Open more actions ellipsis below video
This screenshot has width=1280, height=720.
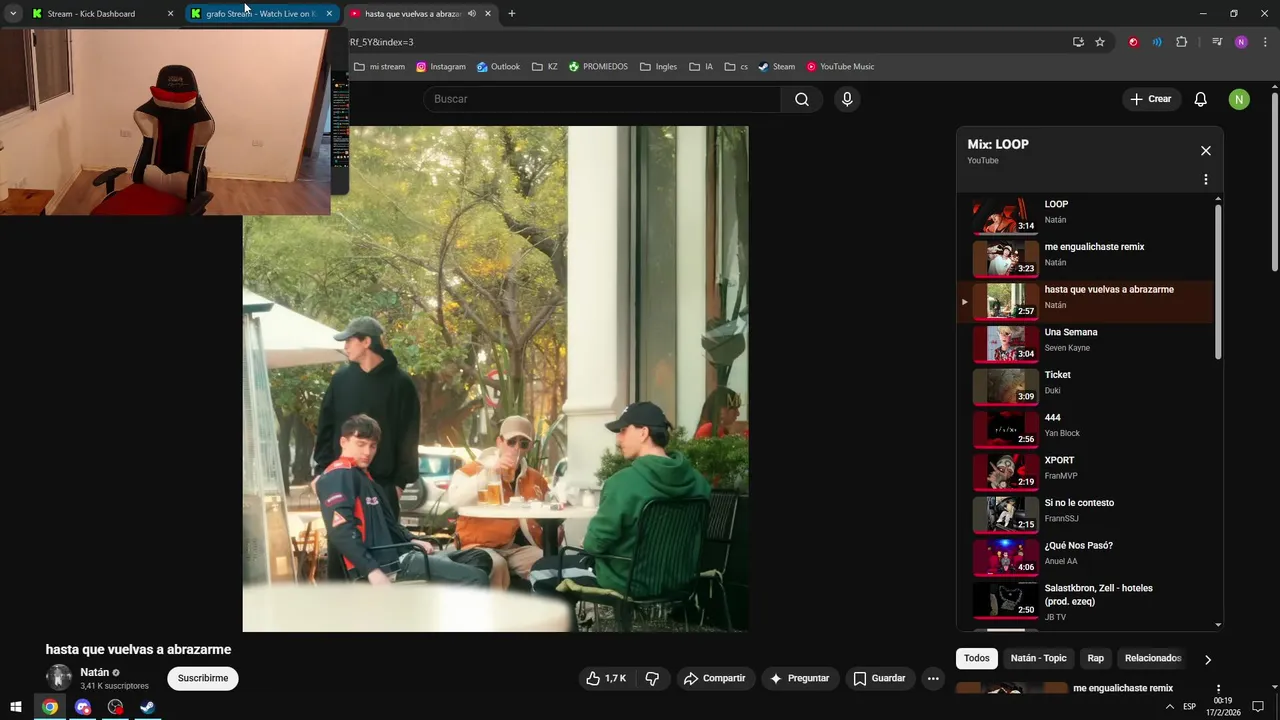click(x=933, y=678)
